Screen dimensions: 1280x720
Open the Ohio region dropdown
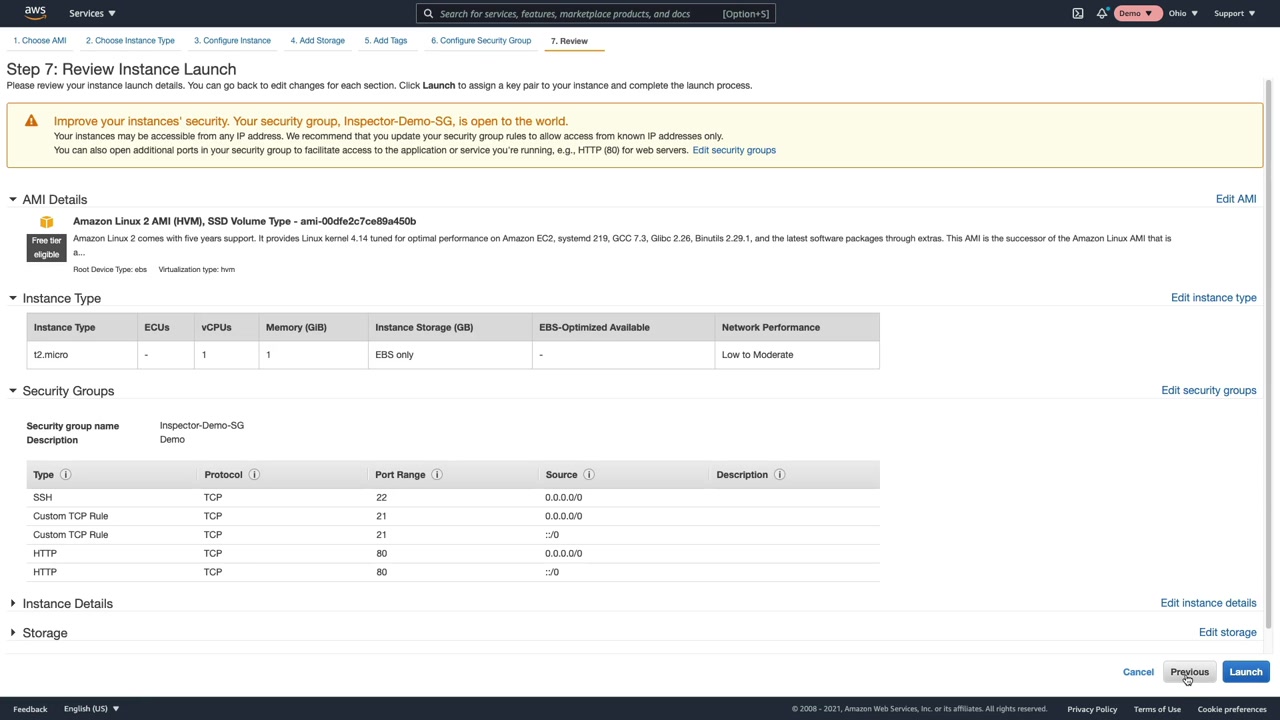point(1182,13)
